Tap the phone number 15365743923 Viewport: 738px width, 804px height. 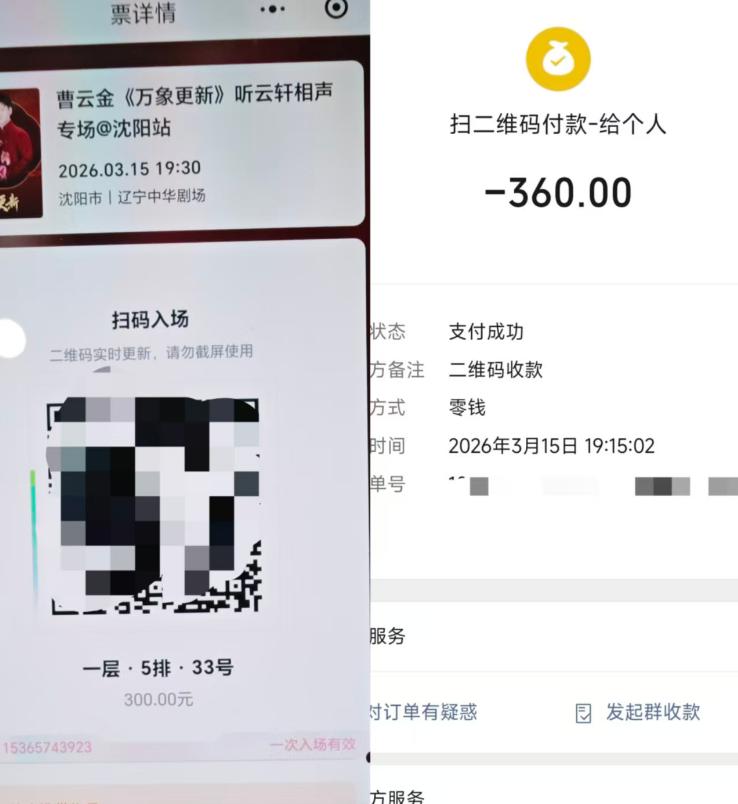47,747
